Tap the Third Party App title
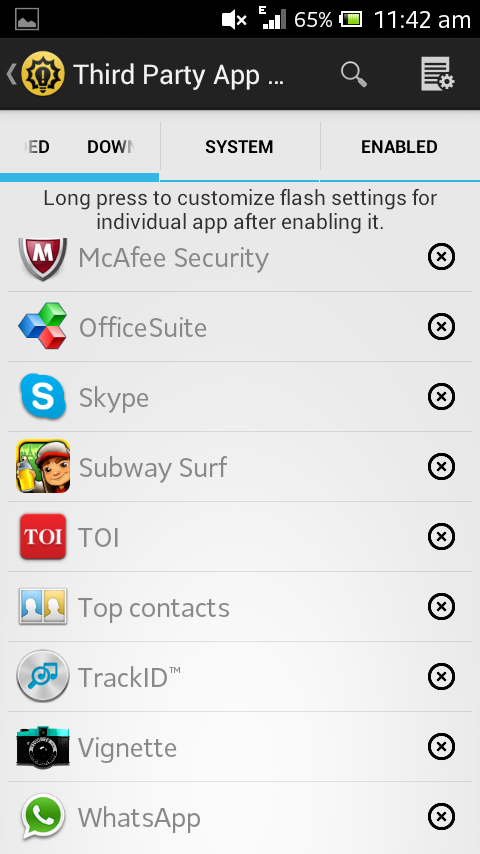This screenshot has height=854, width=480. [178, 74]
